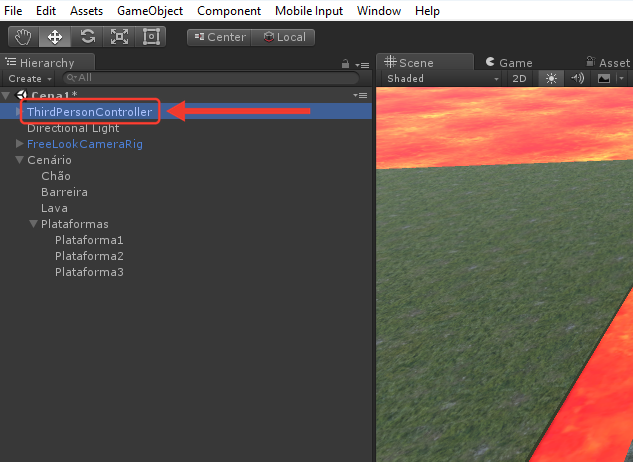Select FreeLookCameraRig in the Hierarchy
The height and width of the screenshot is (462, 633).
[85, 144]
